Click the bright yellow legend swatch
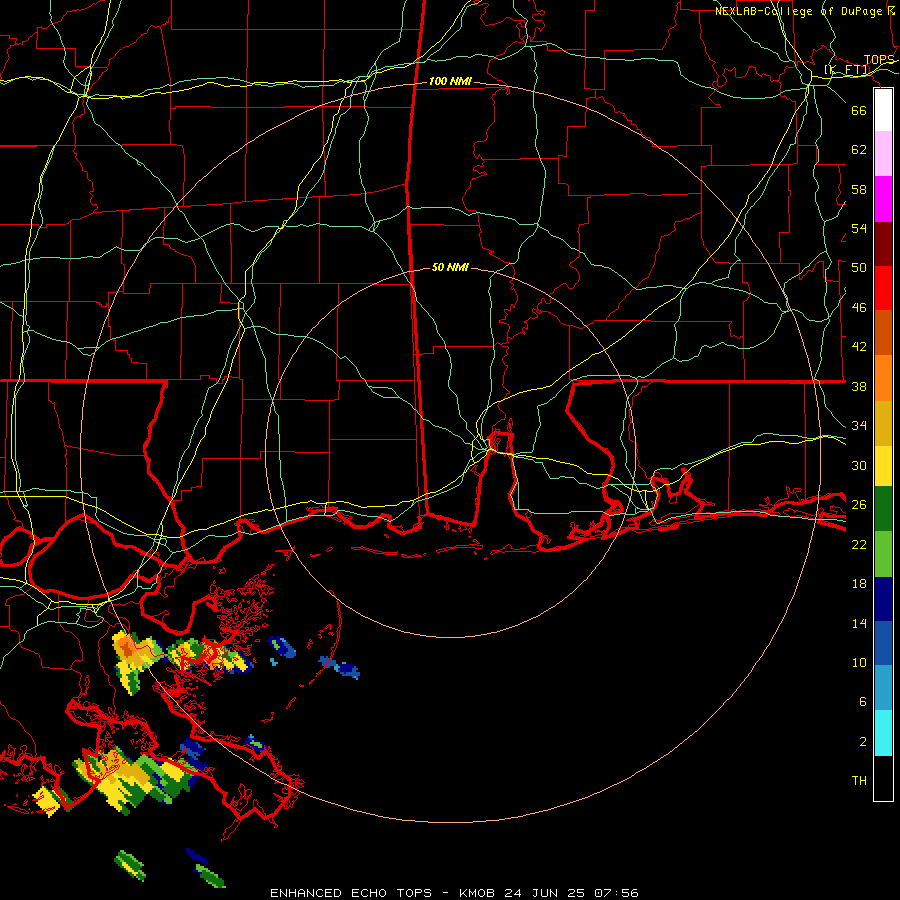 [883, 466]
